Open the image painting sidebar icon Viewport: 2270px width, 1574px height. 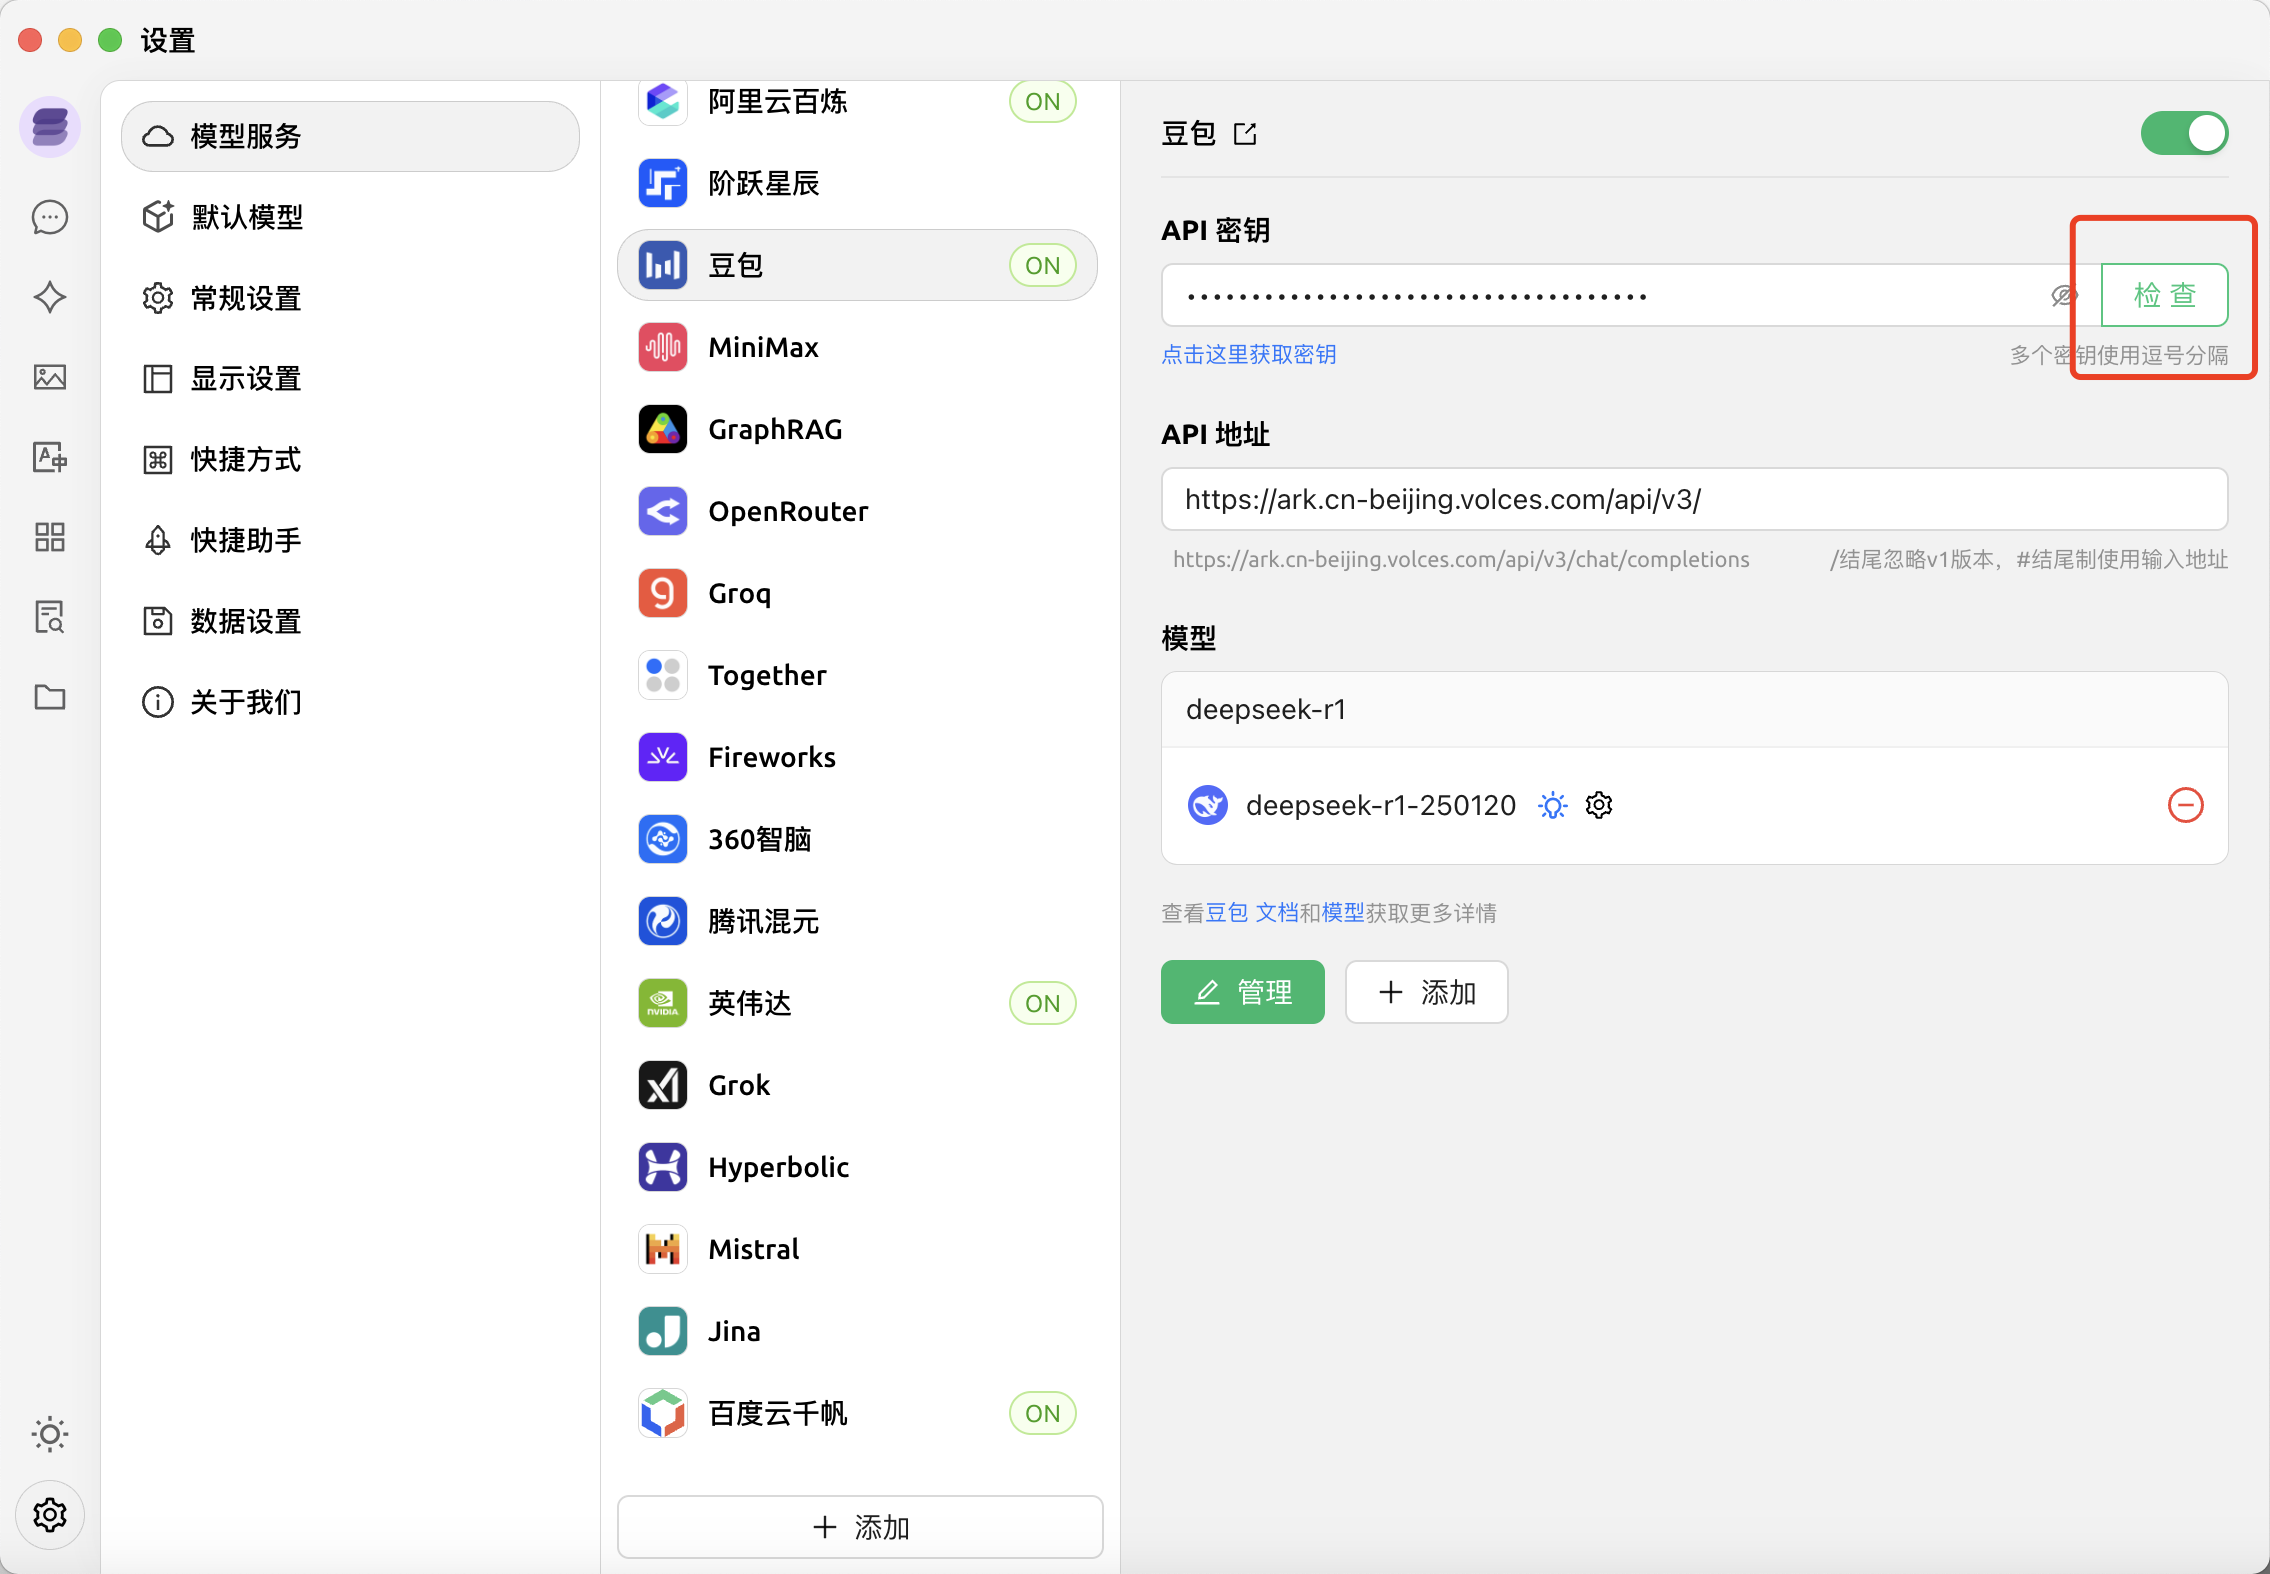[x=50, y=377]
